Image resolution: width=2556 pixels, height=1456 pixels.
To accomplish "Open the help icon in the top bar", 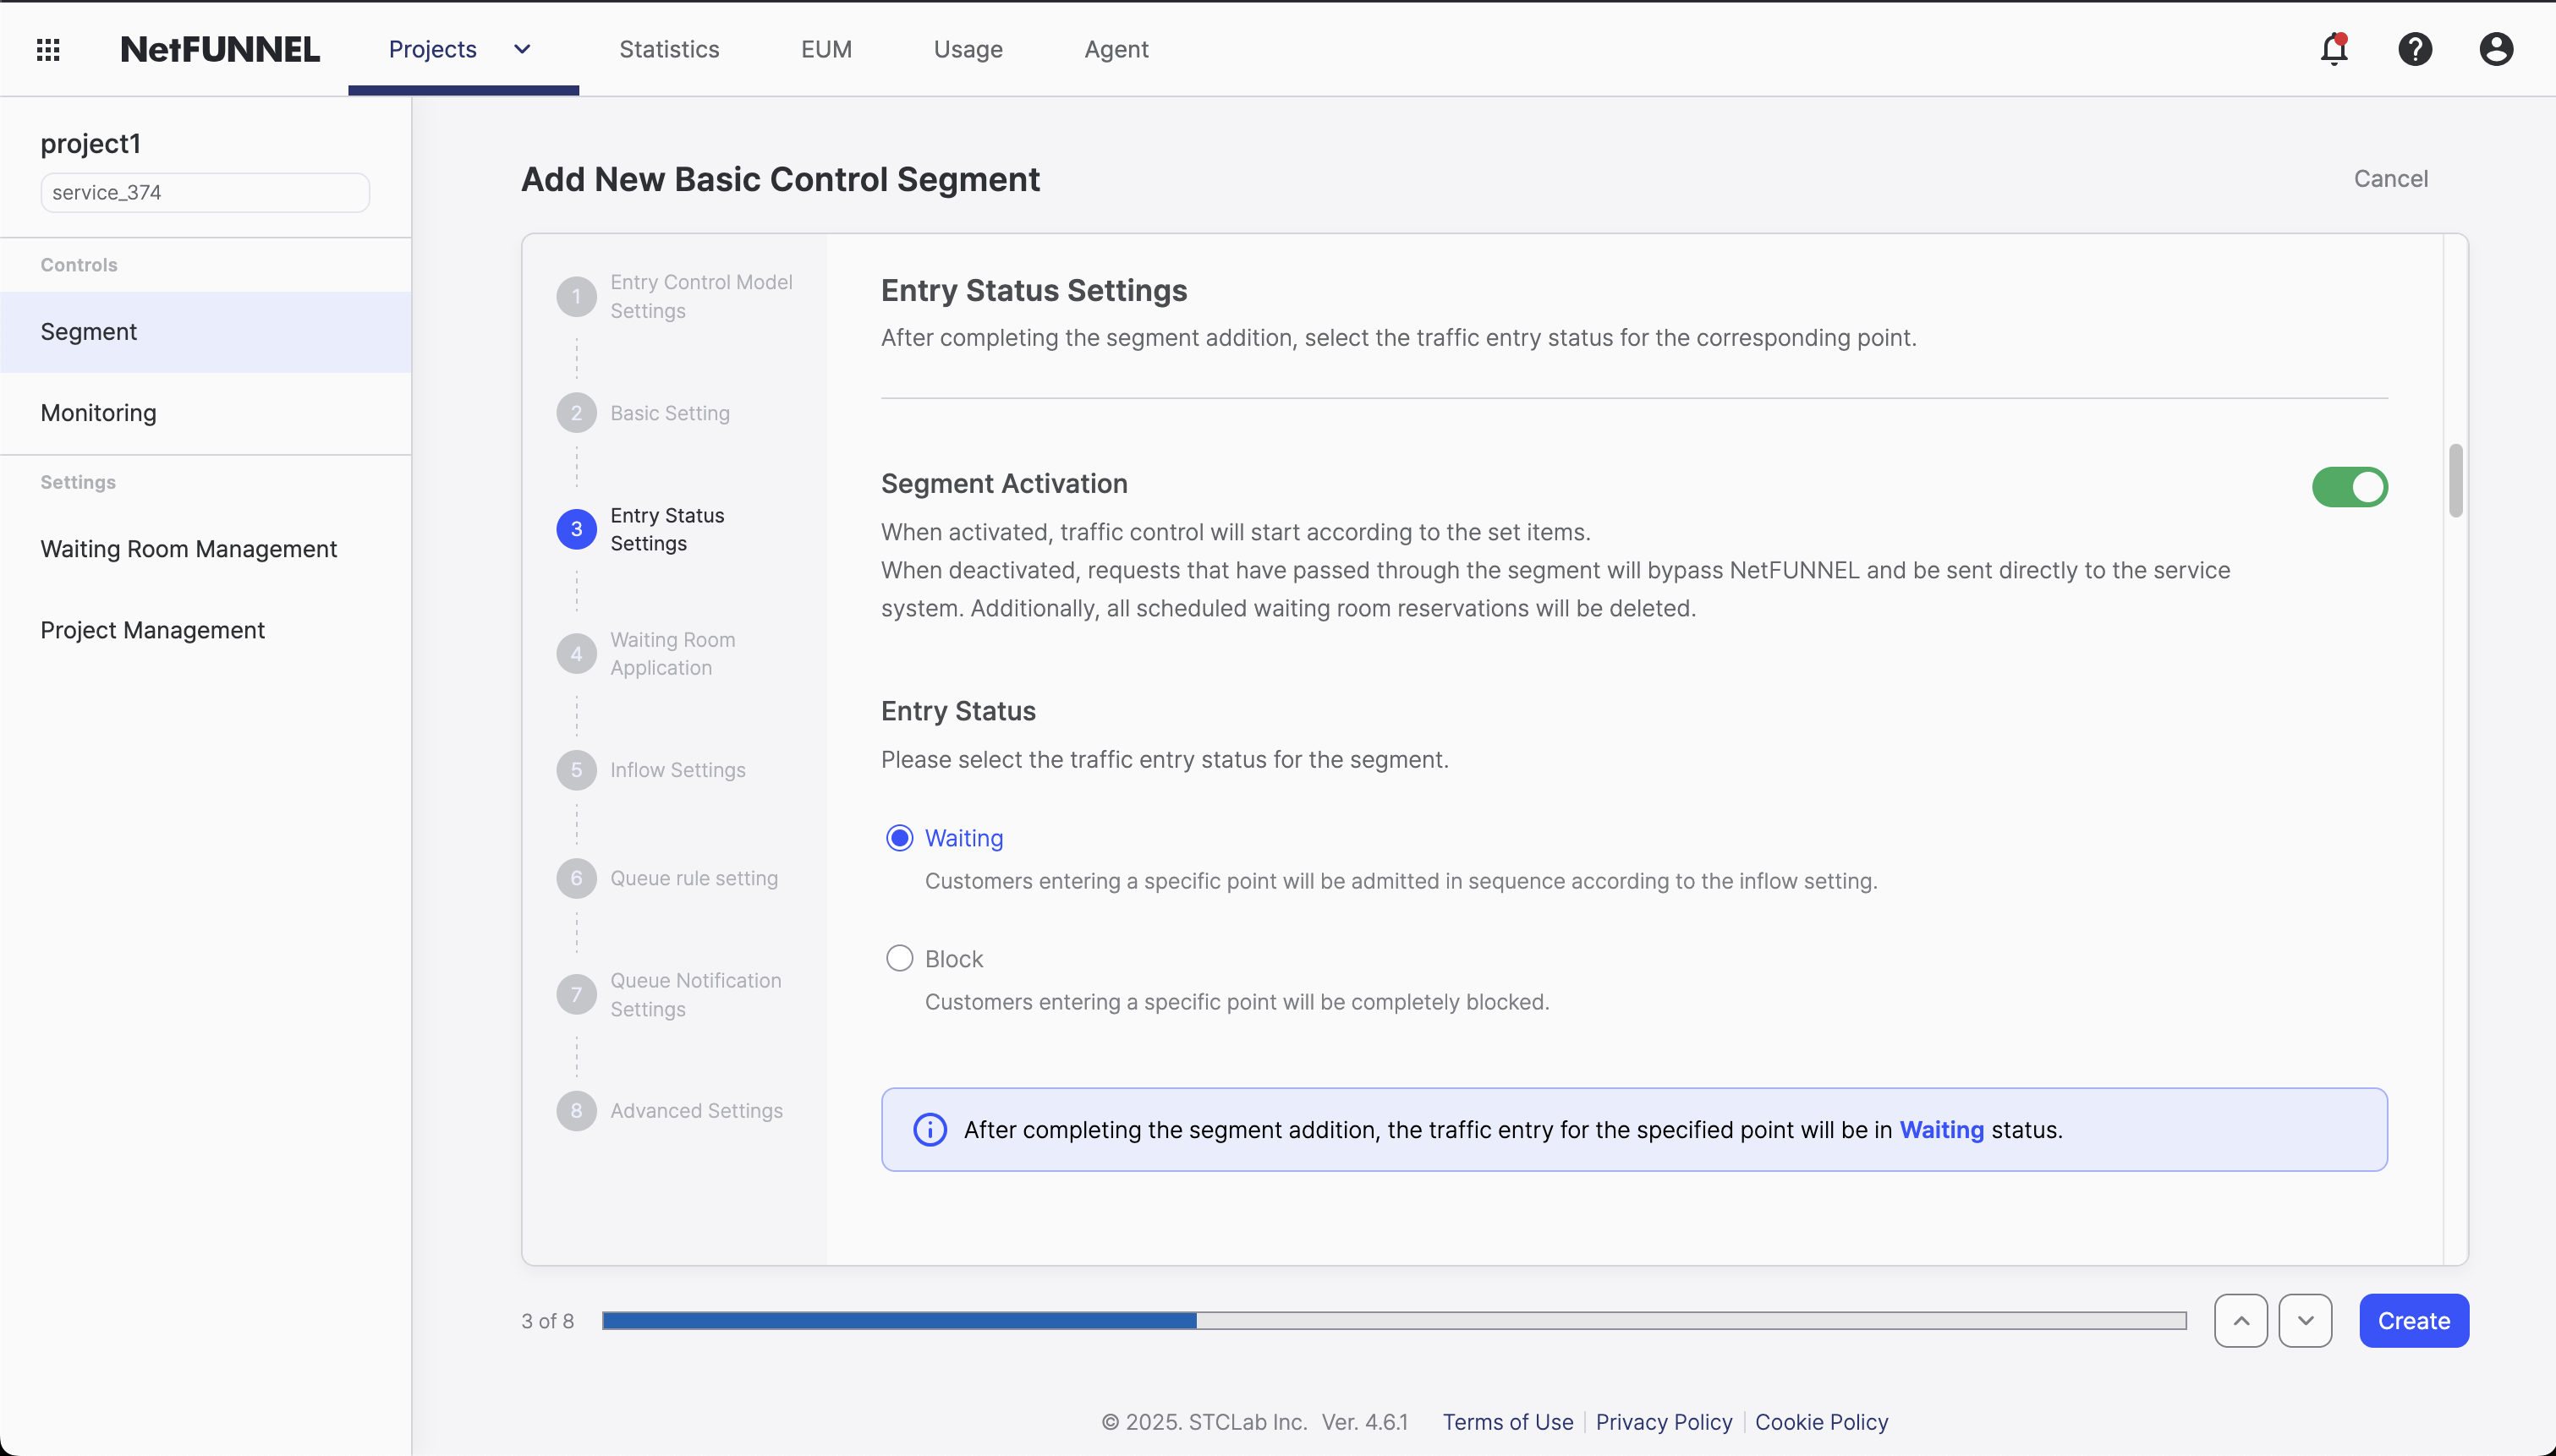I will (x=2415, y=48).
